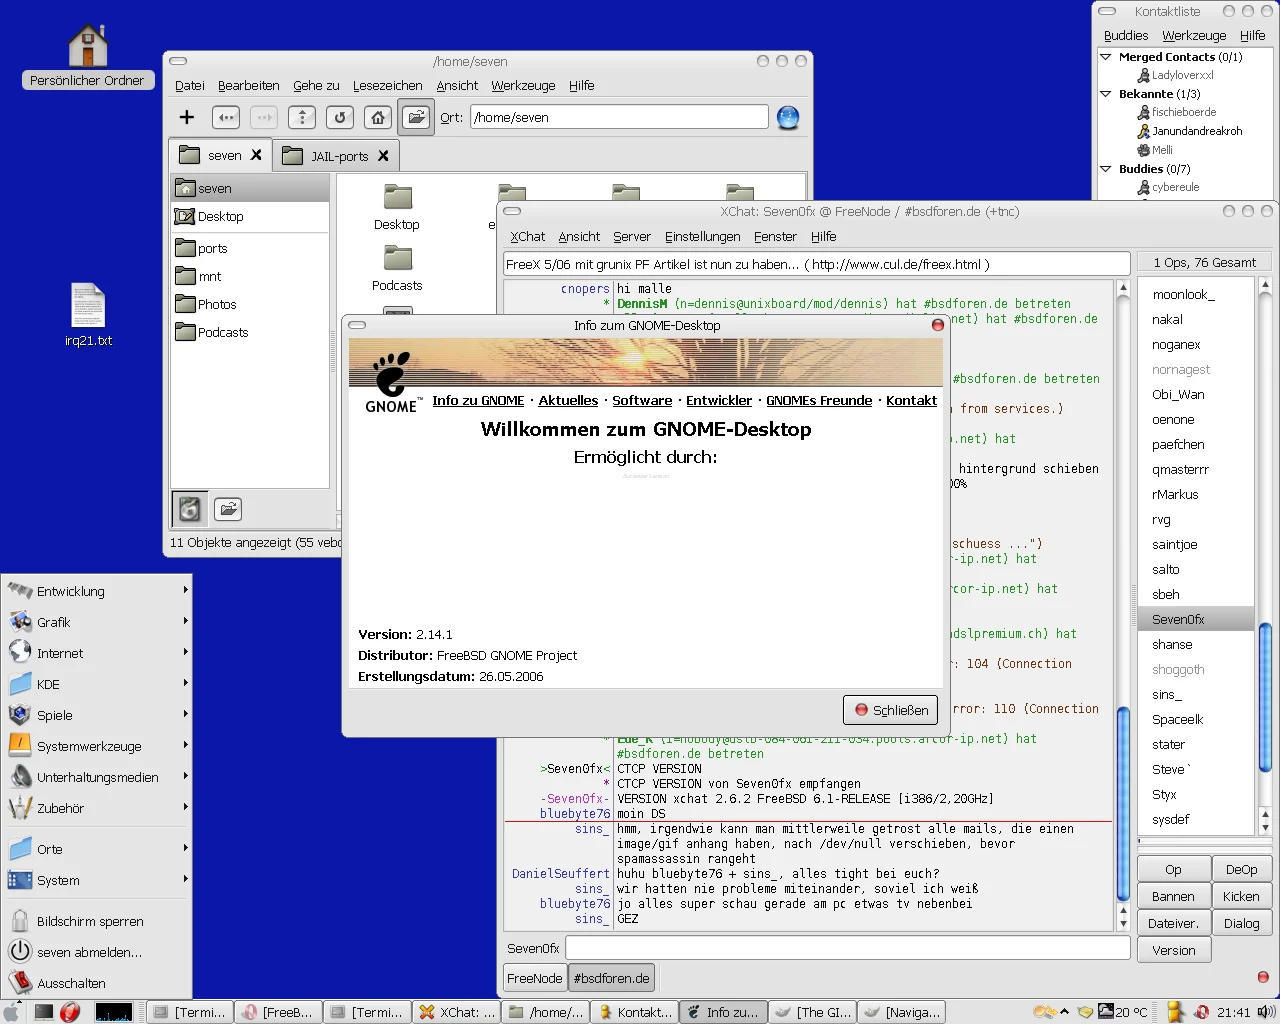This screenshot has height=1024, width=1280.
Task: Click the volume speaker icon in panel
Action: tap(1264, 1012)
